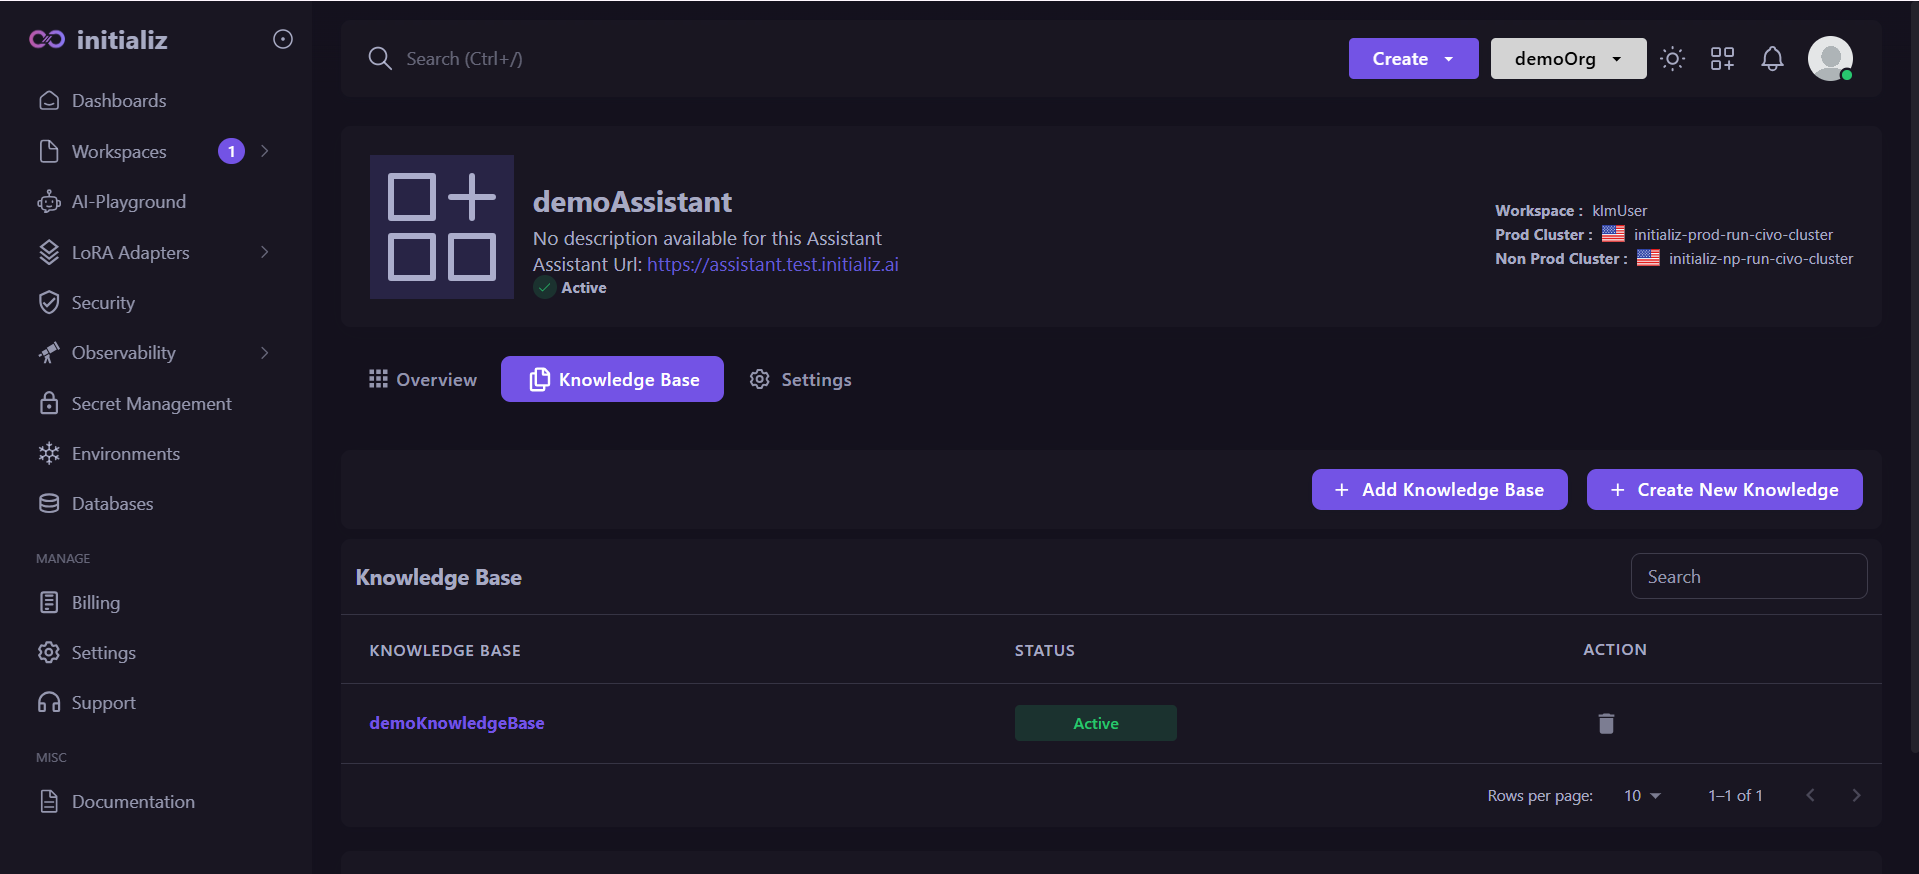
Task: Expand the Observability chevron
Action: [265, 353]
